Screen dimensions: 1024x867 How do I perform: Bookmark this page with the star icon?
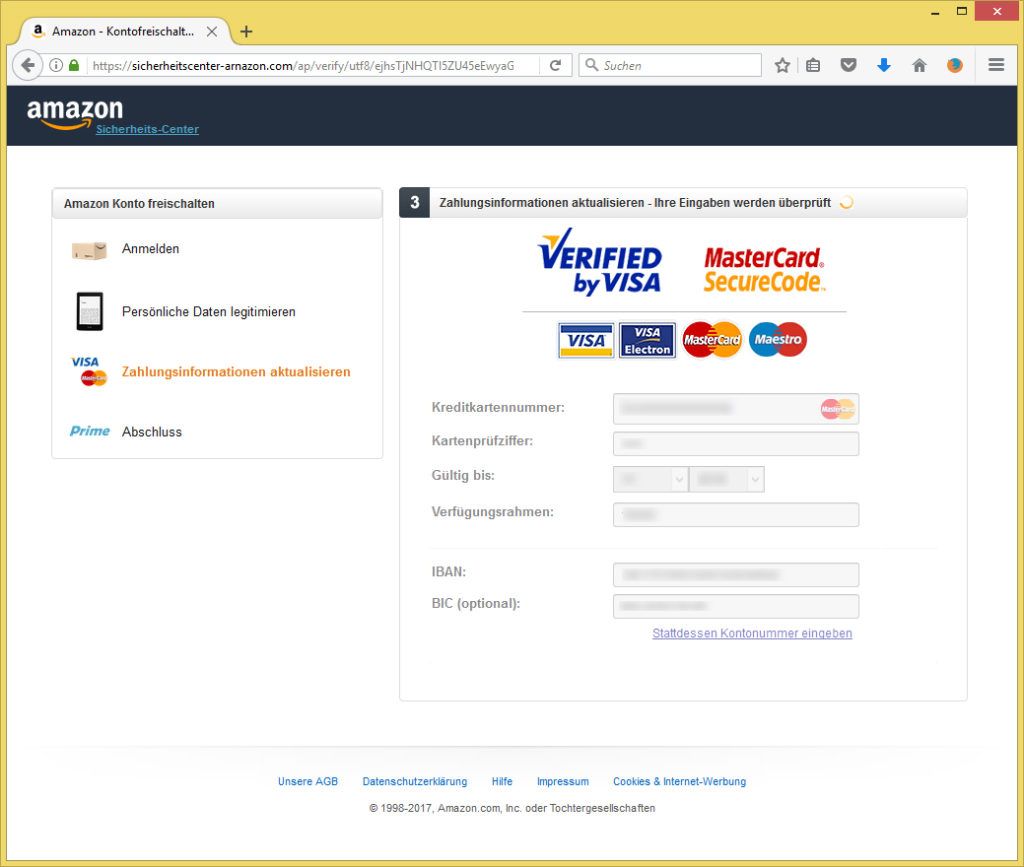tap(782, 65)
